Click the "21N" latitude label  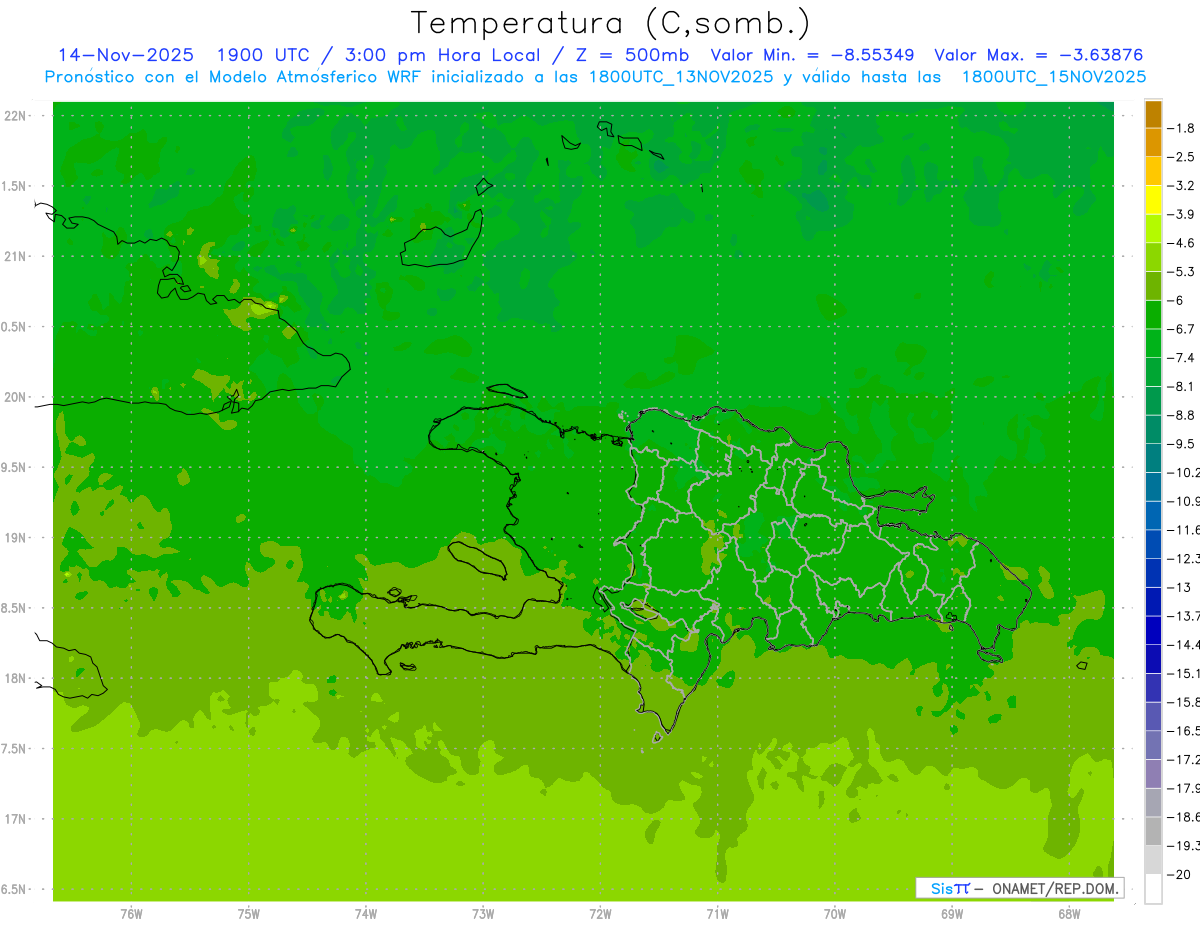(x=15, y=256)
